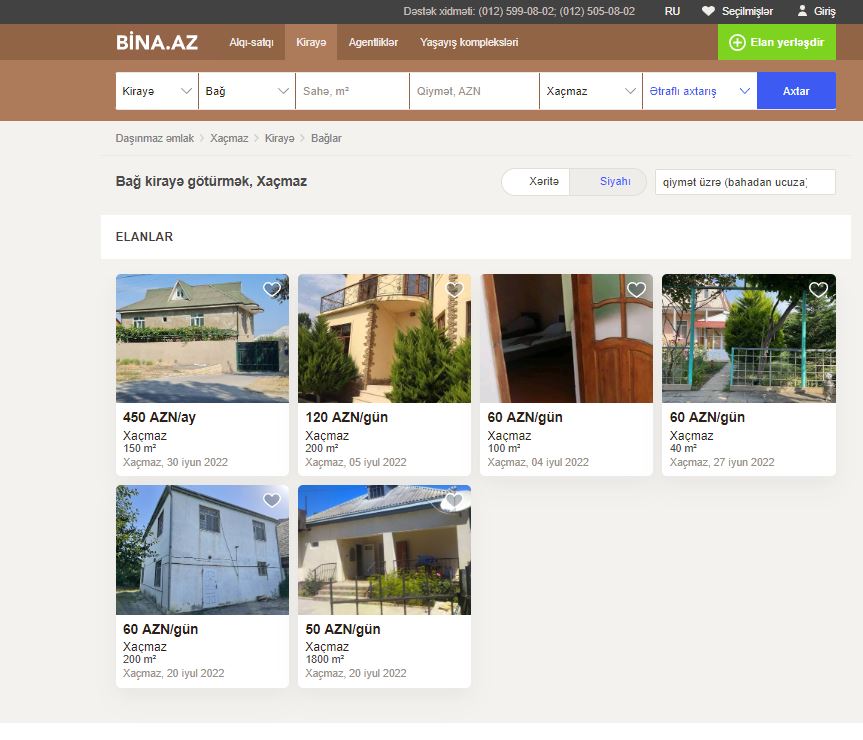Favorite the 40 m² listing heart icon
The width and height of the screenshot is (863, 740).
pos(818,289)
